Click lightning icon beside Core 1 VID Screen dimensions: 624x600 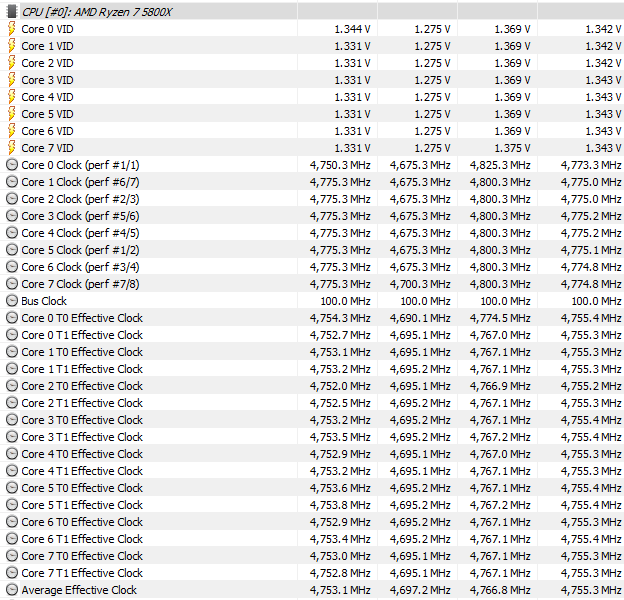click(12, 46)
